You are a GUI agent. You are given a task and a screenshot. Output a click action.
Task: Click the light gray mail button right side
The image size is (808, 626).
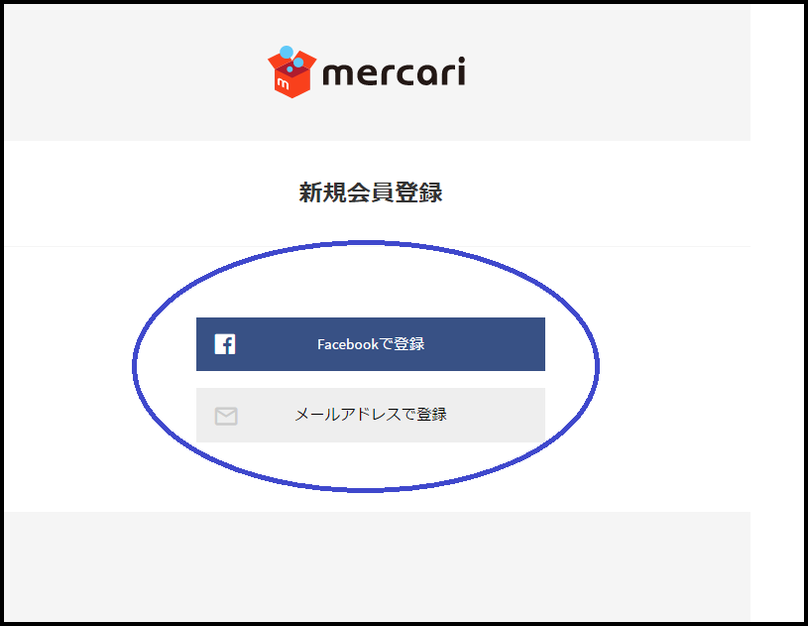pos(497,415)
